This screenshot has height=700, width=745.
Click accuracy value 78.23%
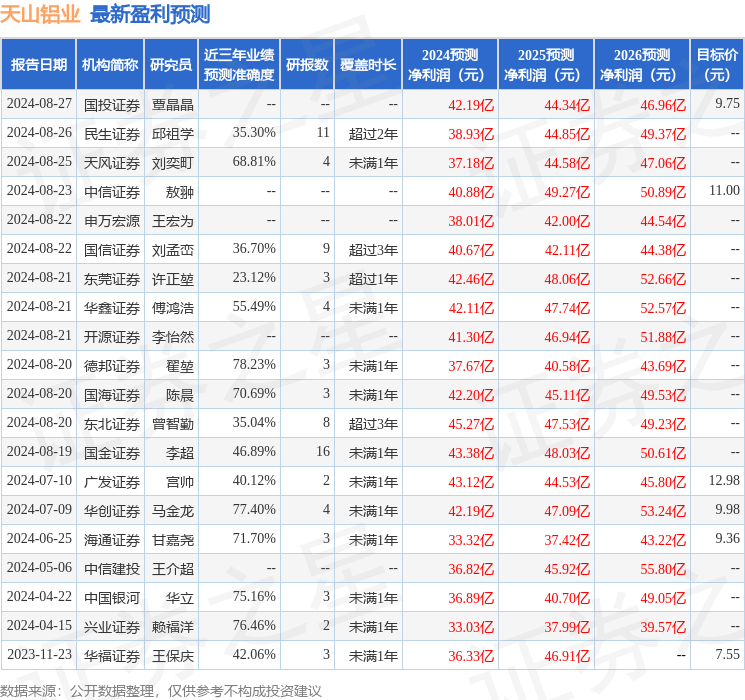(254, 364)
